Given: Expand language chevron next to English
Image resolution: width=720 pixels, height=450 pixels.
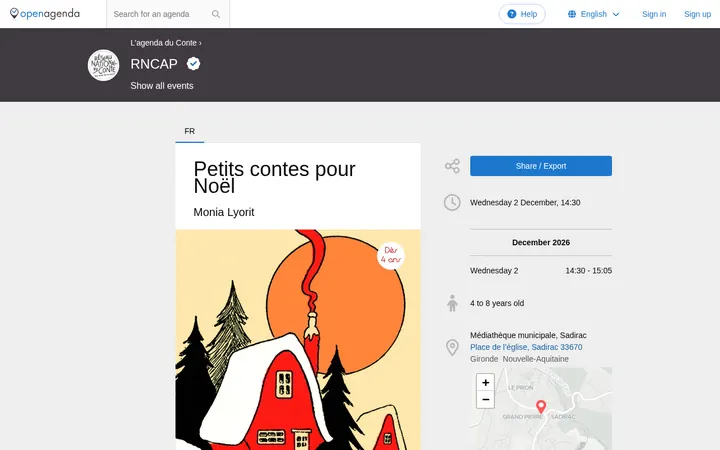Looking at the screenshot, I should coord(616,15).
